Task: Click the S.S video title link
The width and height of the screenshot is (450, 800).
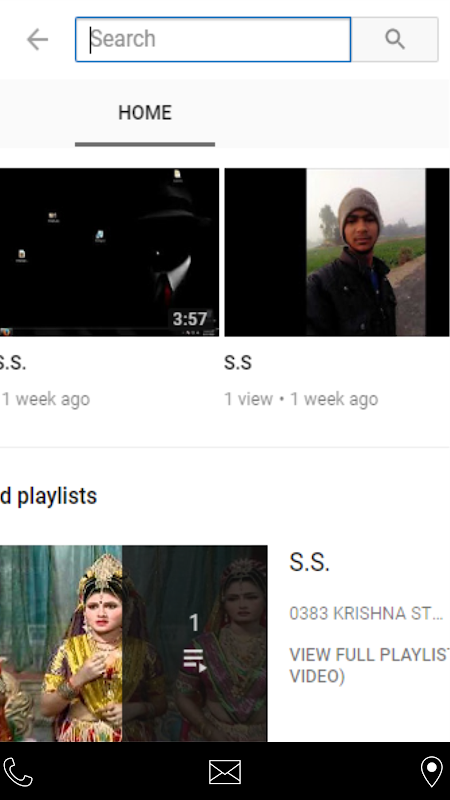Action: (238, 363)
